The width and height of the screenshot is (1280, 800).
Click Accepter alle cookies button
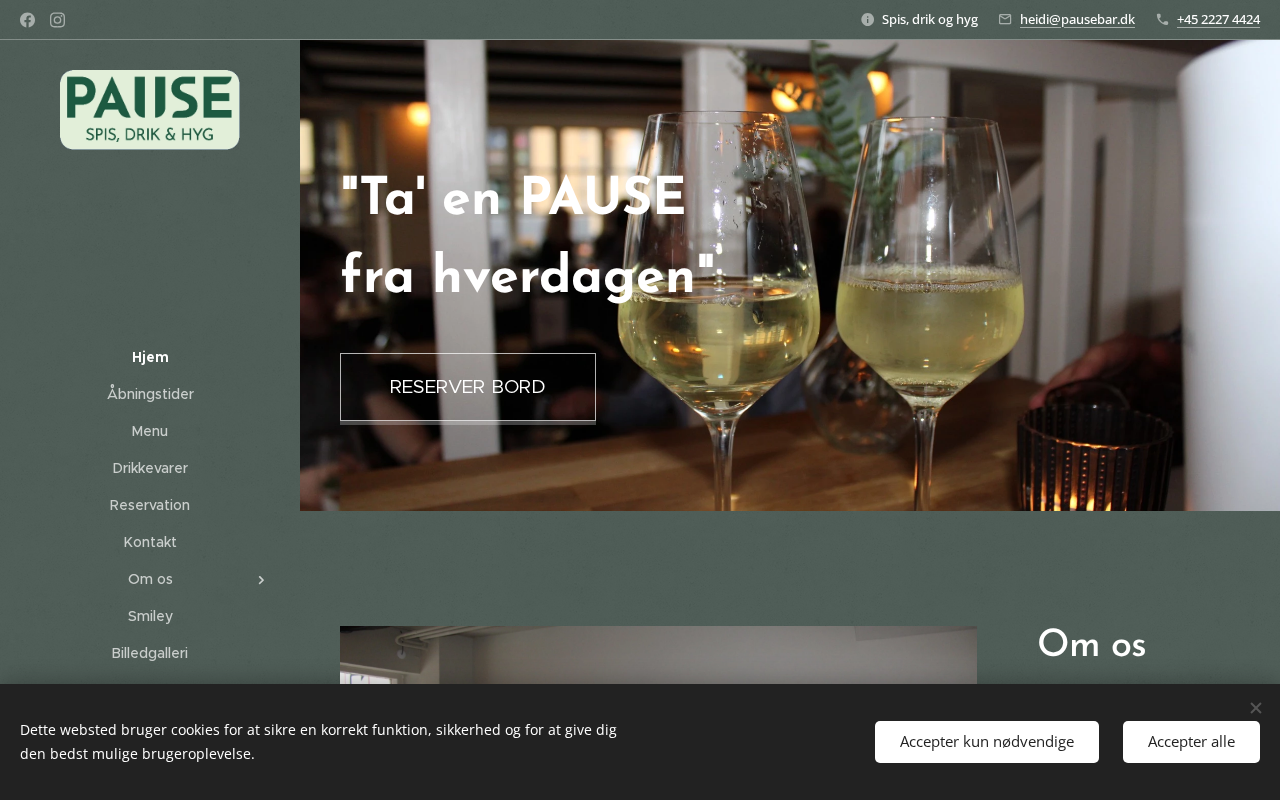coord(1191,742)
